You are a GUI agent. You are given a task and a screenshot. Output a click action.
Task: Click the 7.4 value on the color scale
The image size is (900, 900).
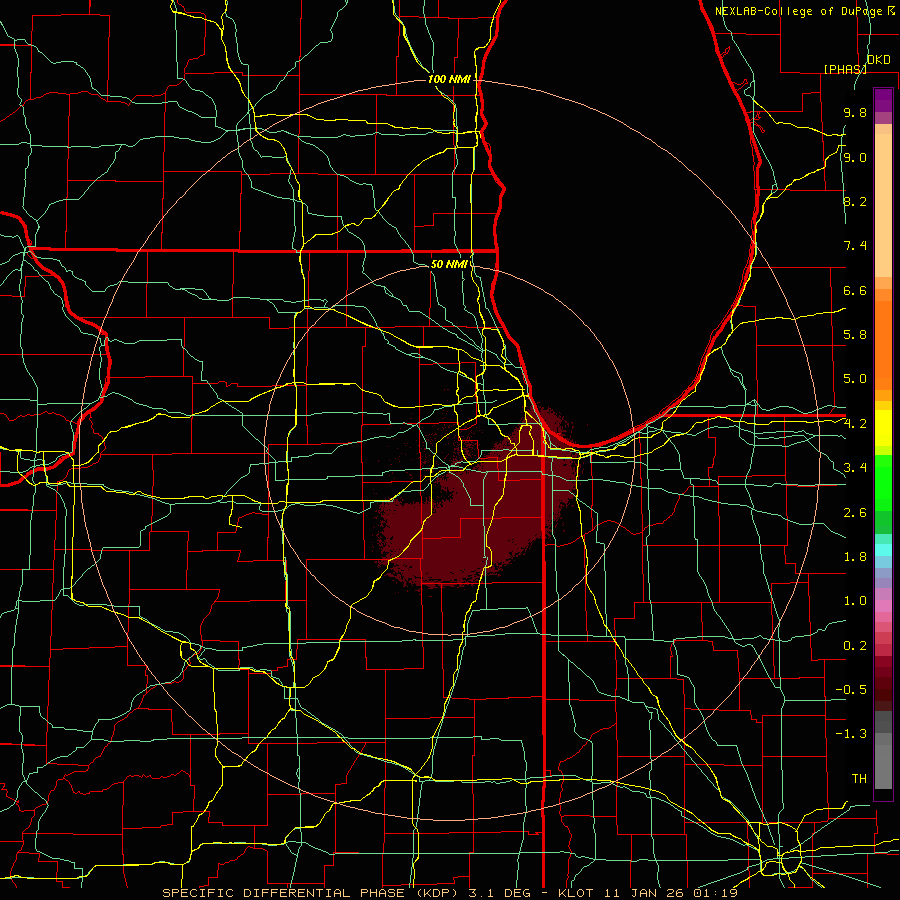[x=855, y=246]
